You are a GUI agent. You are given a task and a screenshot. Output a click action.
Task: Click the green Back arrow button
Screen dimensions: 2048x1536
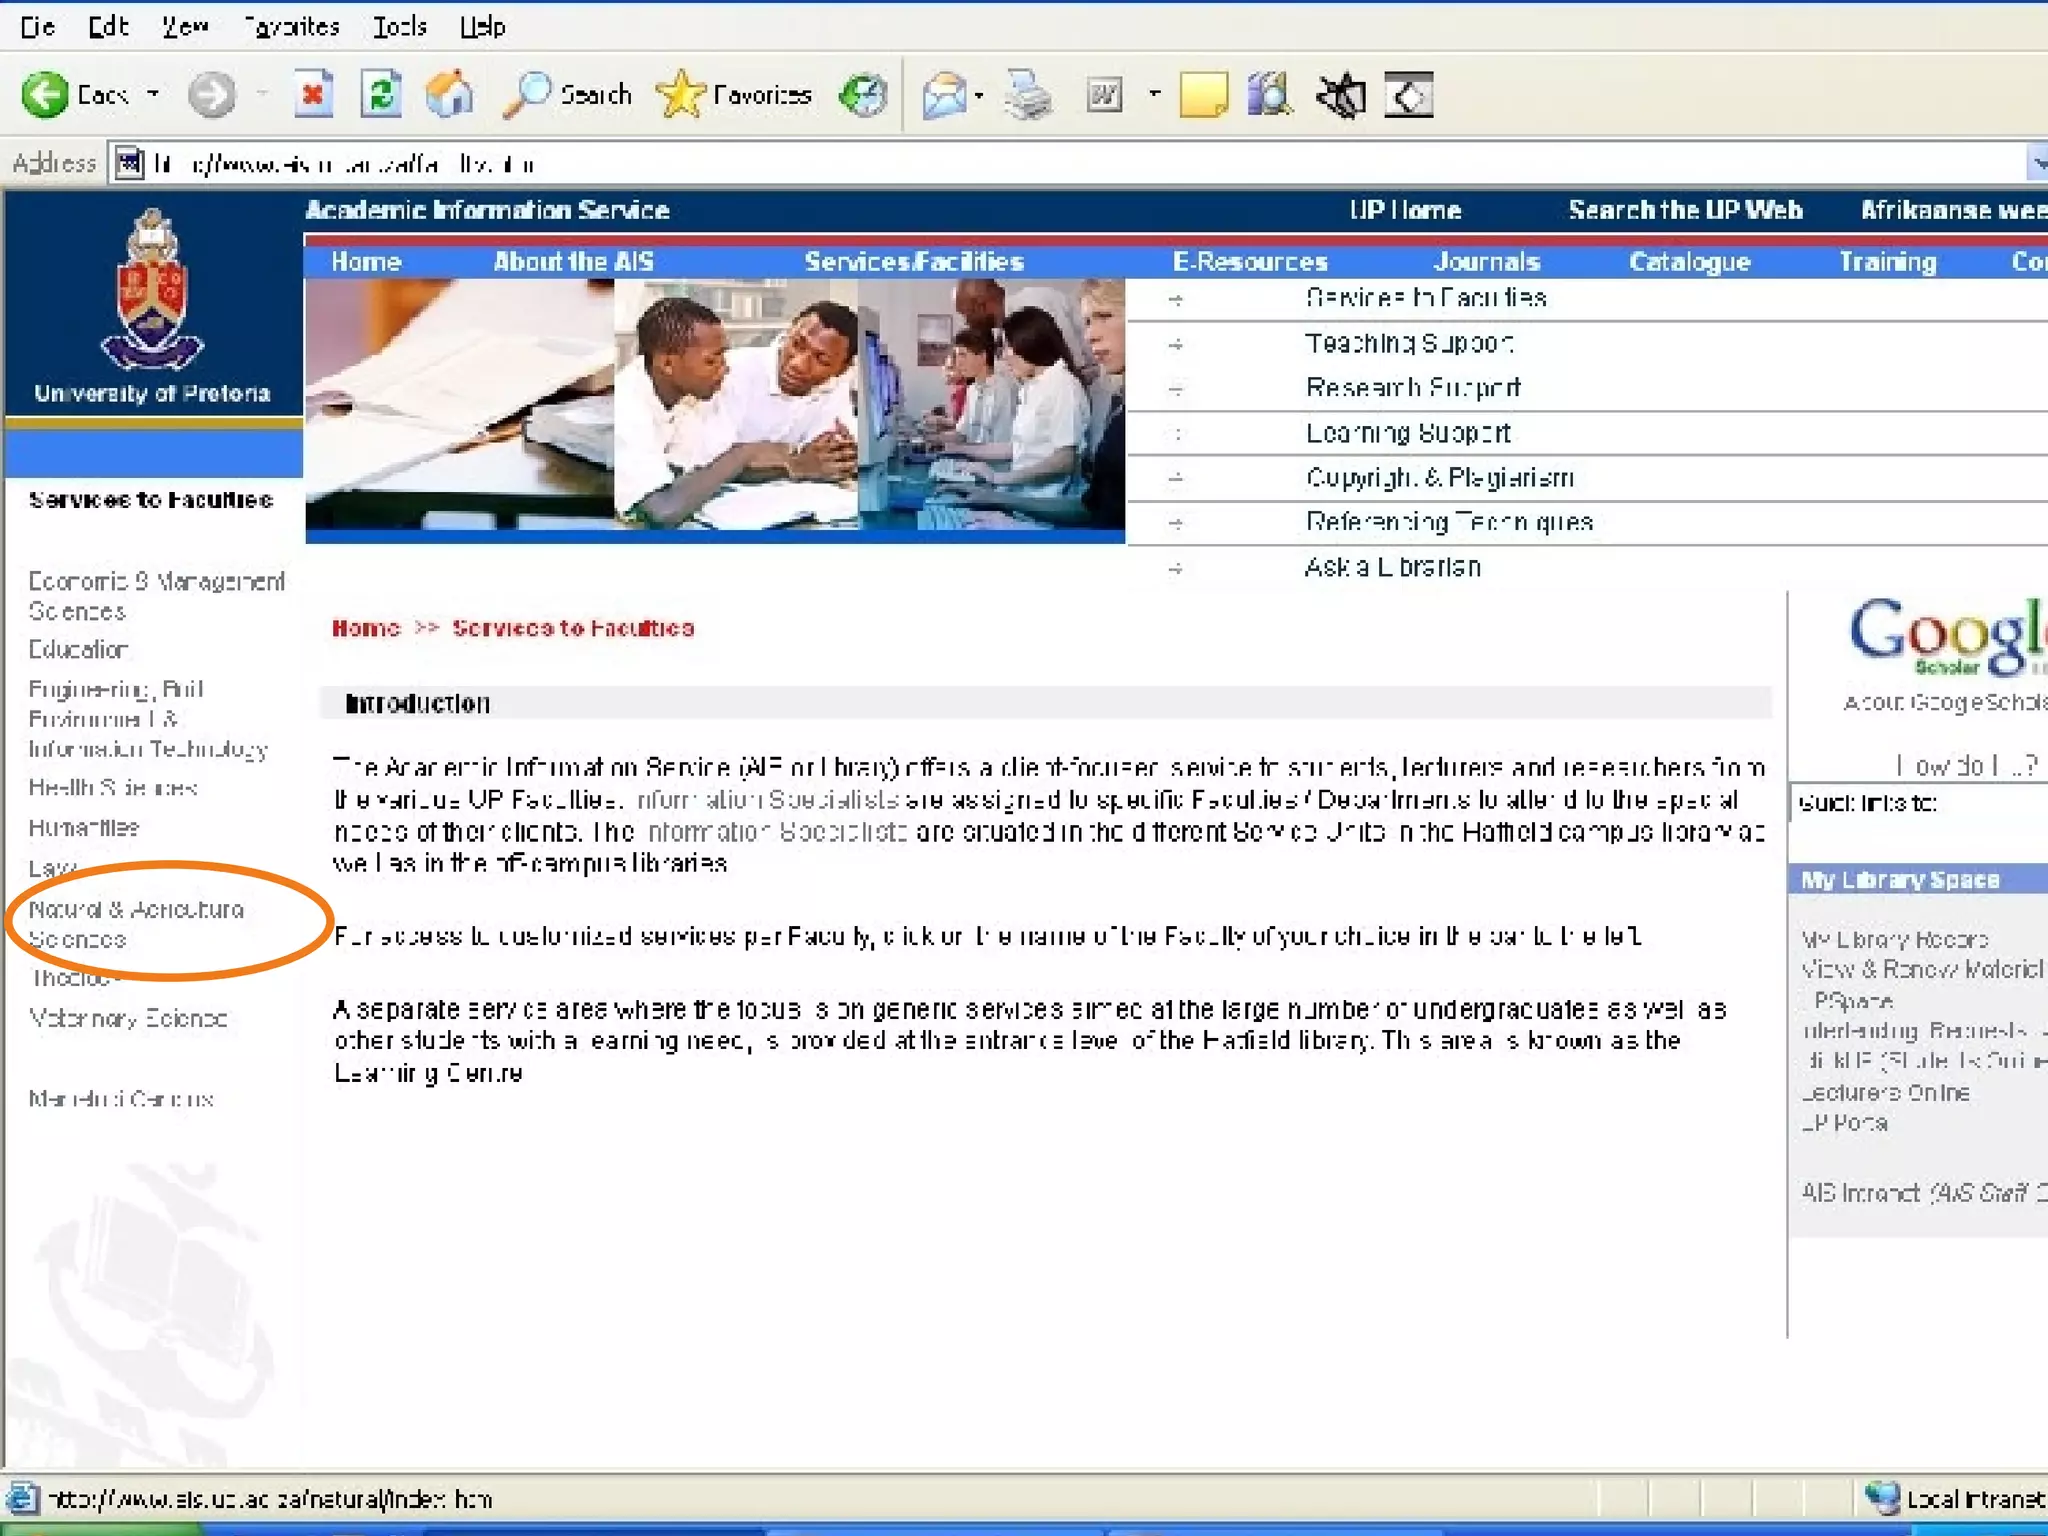point(45,96)
